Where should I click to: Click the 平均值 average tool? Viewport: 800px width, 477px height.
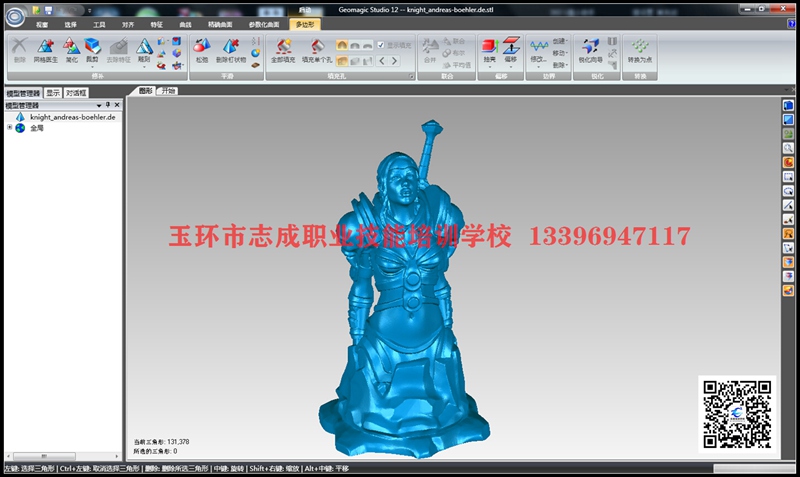pos(456,65)
